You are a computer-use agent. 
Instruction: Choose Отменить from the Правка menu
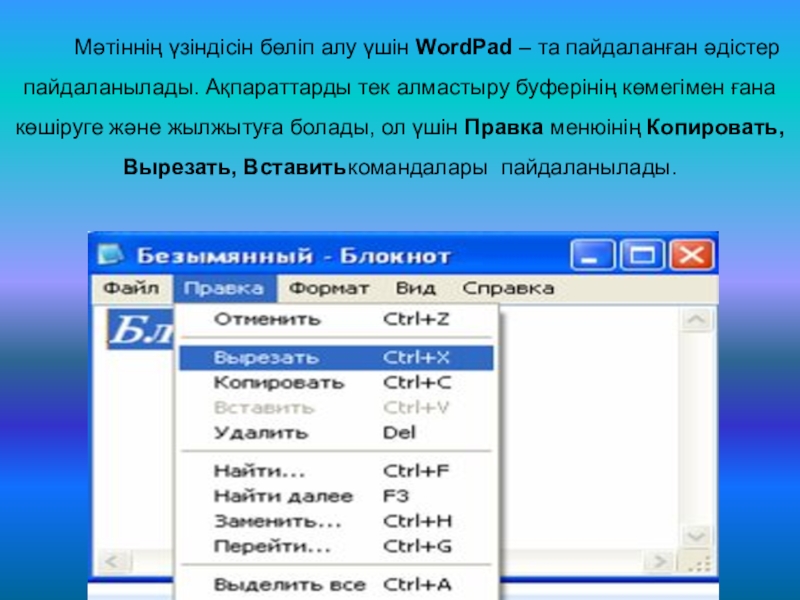[336, 319]
